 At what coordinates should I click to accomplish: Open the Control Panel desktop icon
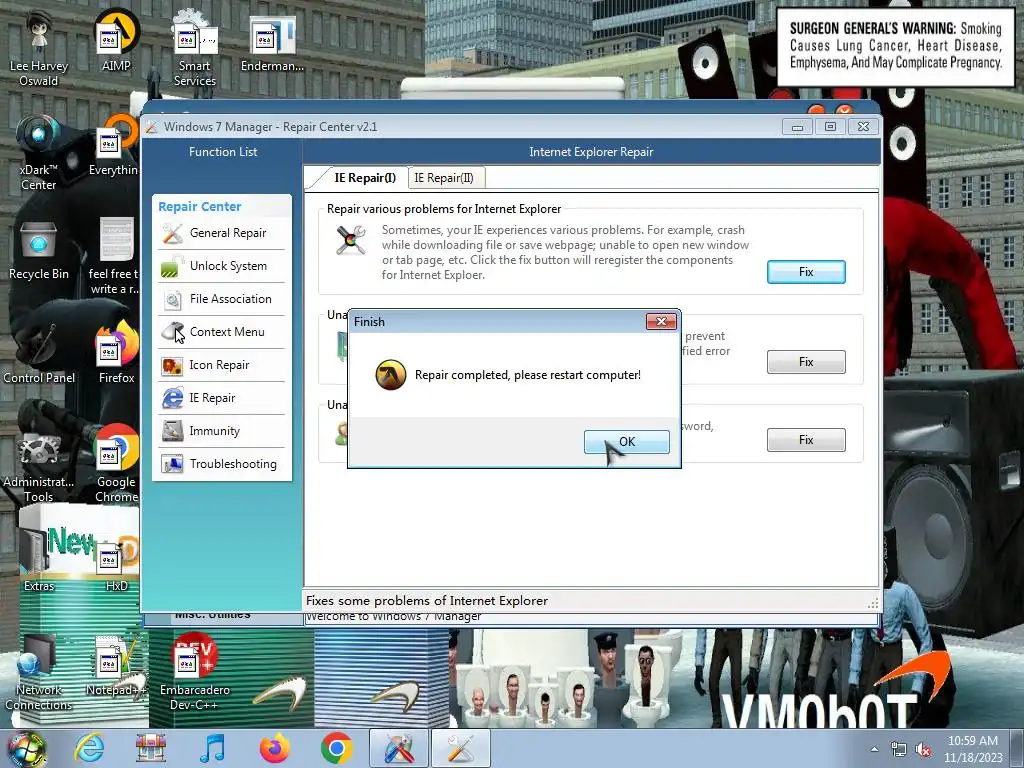[x=39, y=353]
